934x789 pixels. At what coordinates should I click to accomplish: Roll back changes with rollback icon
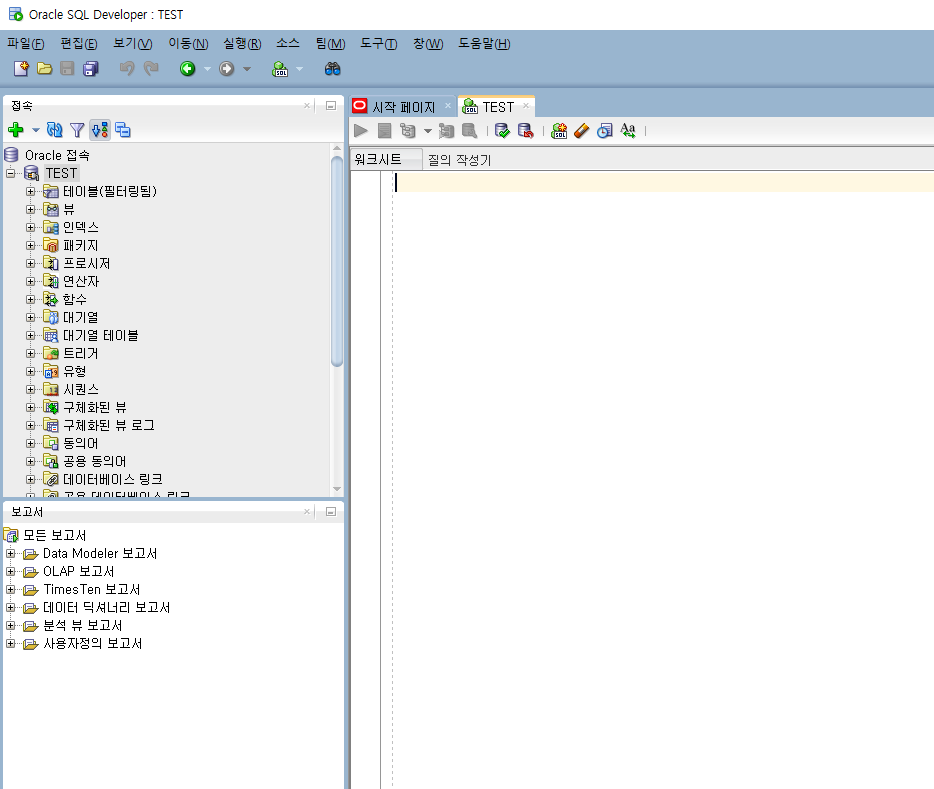(525, 130)
